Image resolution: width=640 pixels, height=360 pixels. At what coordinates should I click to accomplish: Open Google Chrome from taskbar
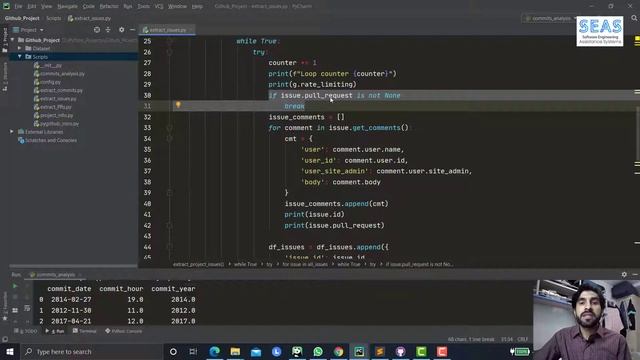click(338, 351)
